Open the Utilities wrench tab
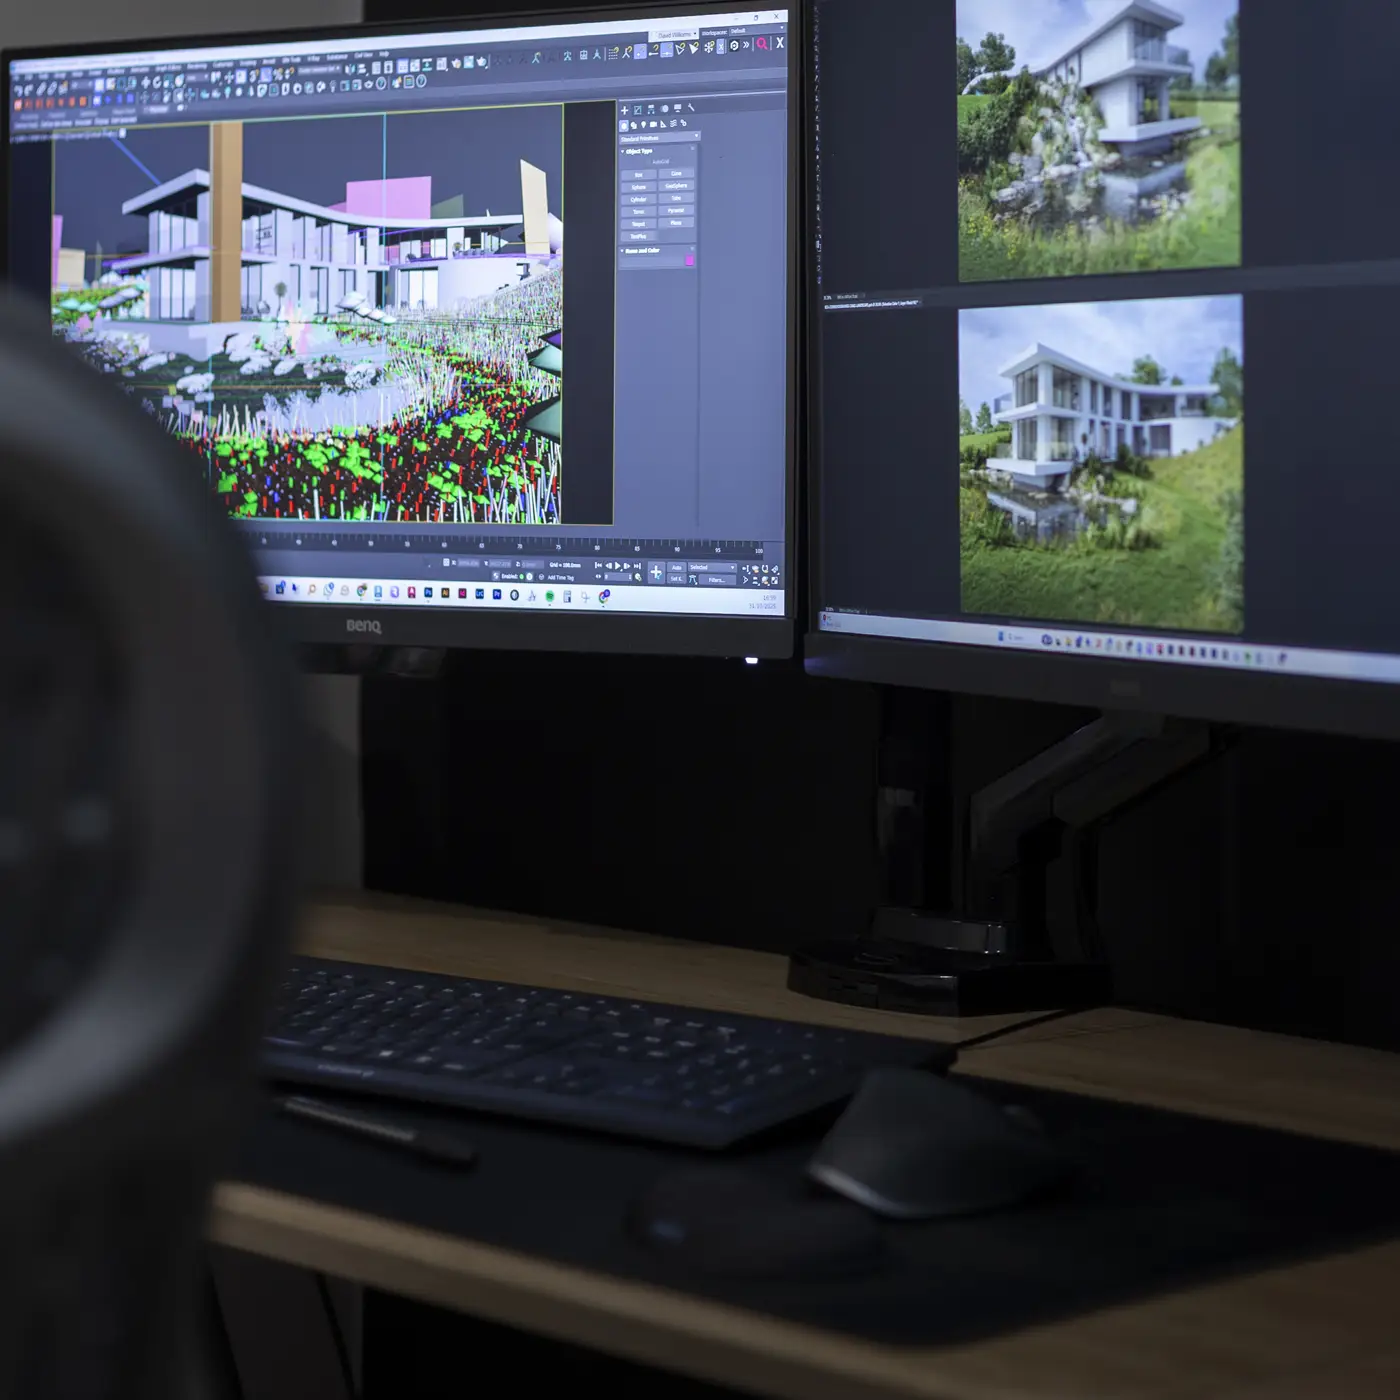The height and width of the screenshot is (1400, 1400). 690,108
